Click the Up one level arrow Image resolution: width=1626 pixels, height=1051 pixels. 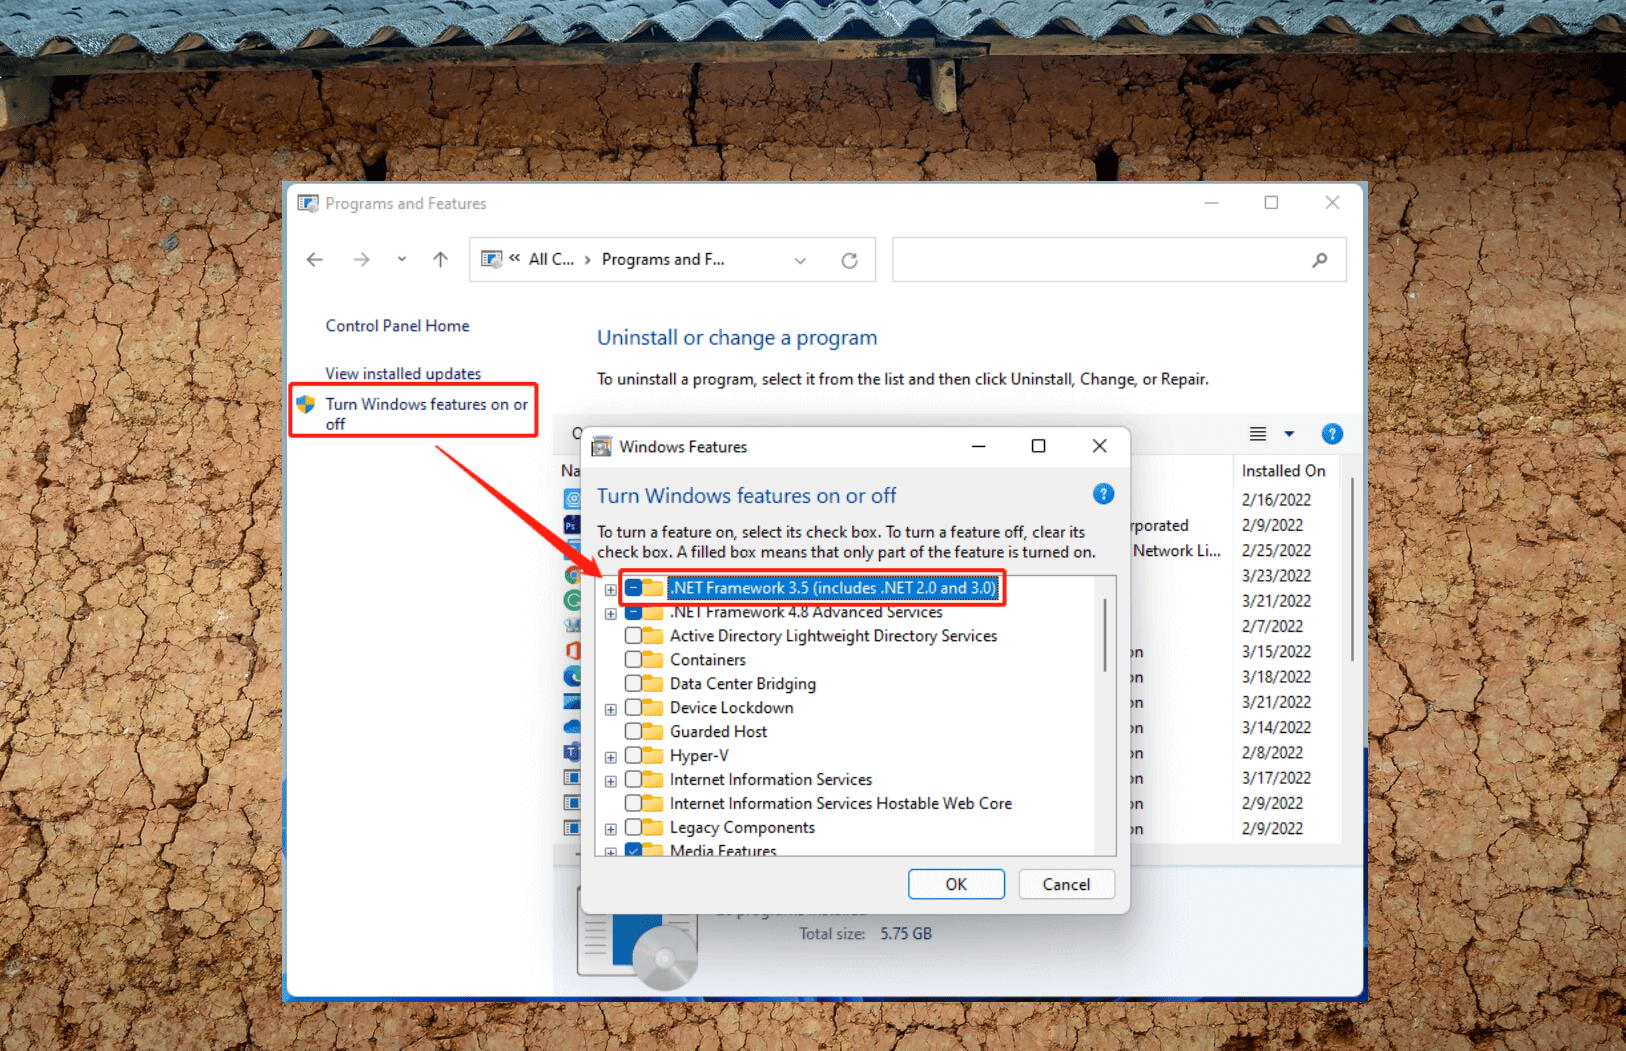pyautogui.click(x=440, y=260)
